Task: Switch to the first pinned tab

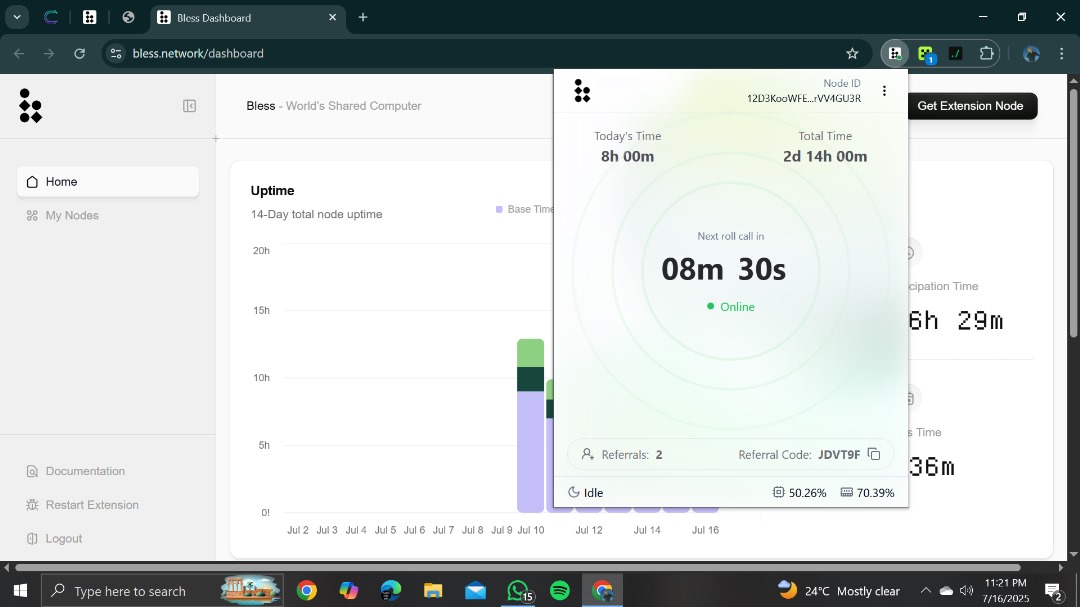Action: pyautogui.click(x=51, y=17)
